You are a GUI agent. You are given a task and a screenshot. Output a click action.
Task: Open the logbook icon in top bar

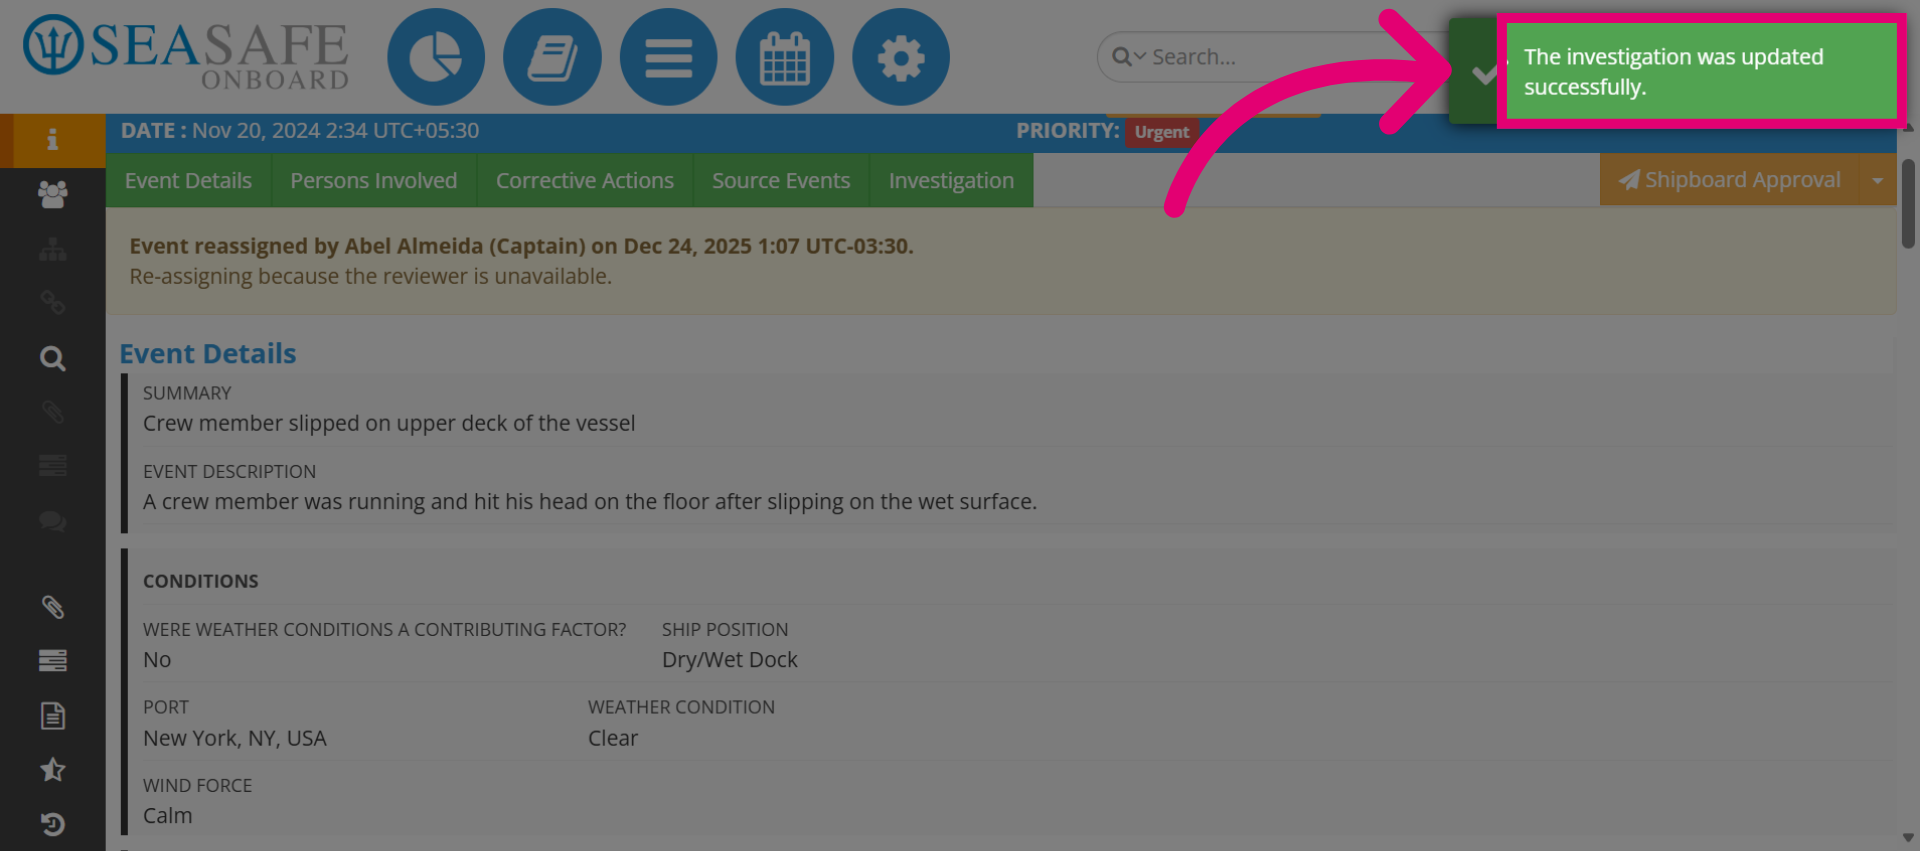click(x=552, y=57)
